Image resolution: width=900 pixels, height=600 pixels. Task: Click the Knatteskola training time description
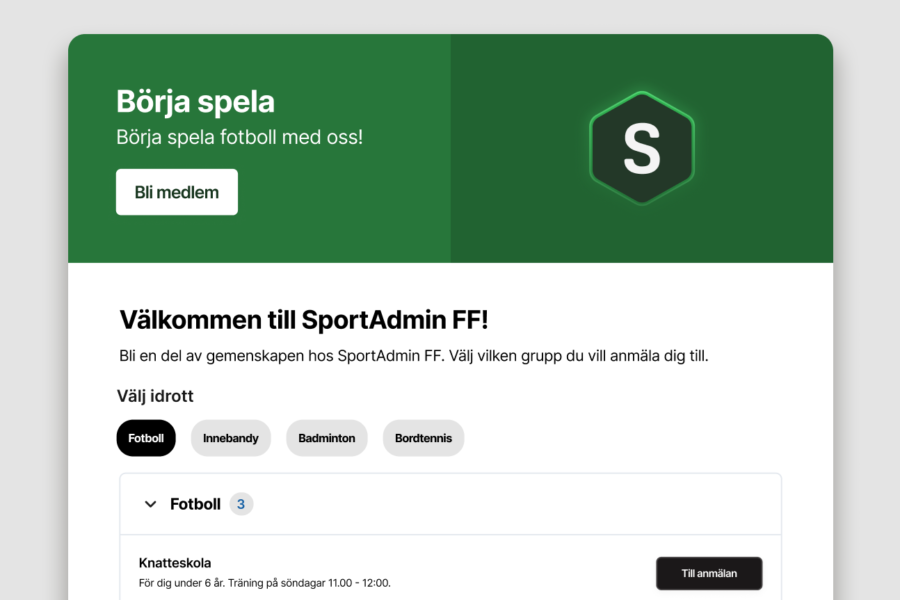tap(264, 583)
